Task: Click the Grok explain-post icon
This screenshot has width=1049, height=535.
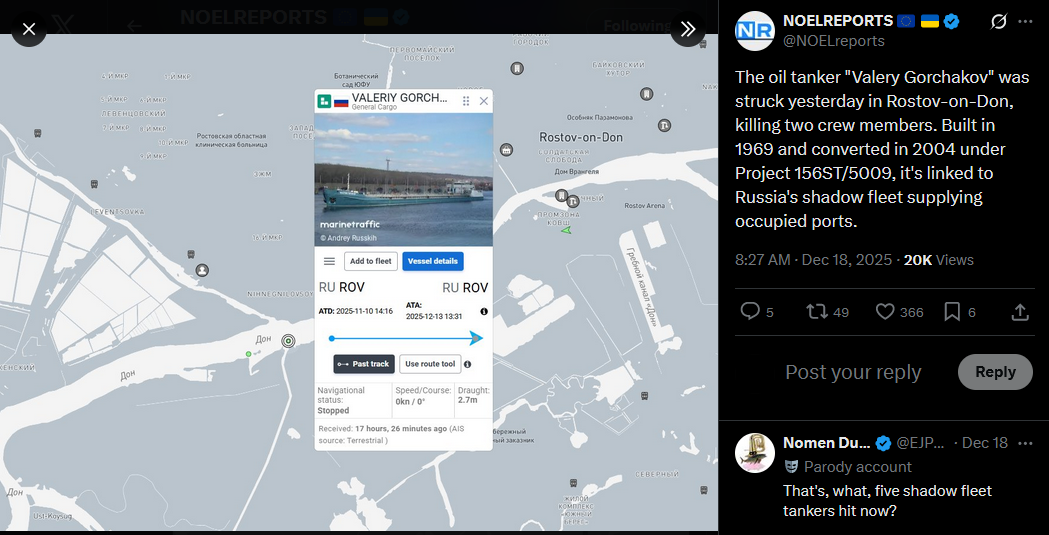Action: pyautogui.click(x=998, y=22)
